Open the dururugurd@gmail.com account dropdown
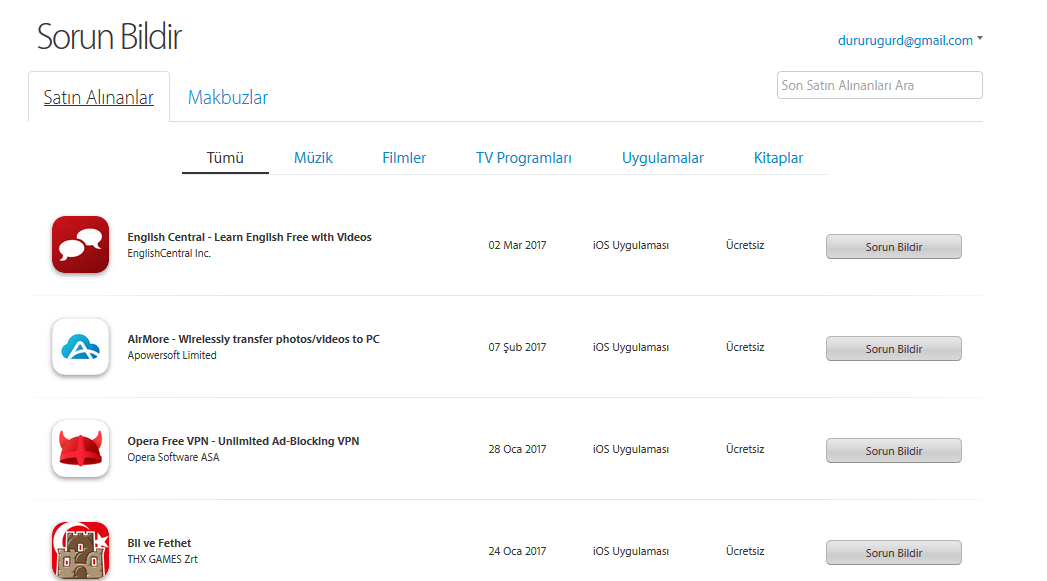Viewport: 1047px width, 581px height. pos(910,40)
